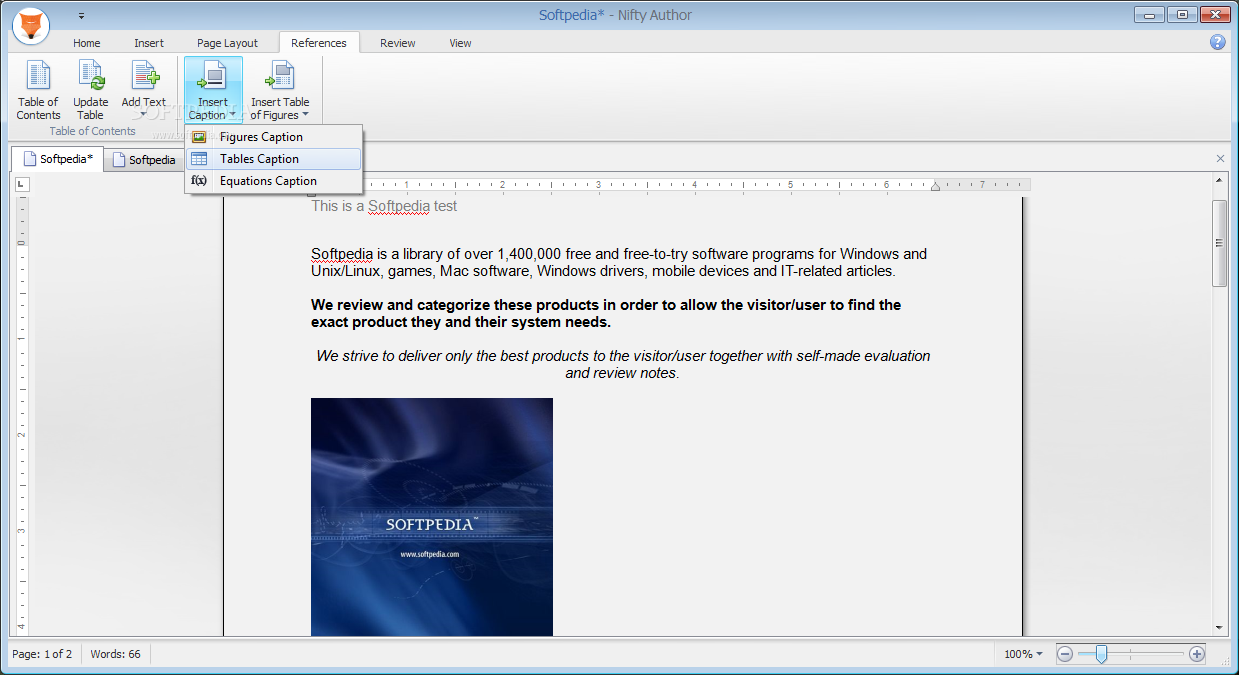Click the Update Table icon
The image size is (1239, 675).
tap(91, 76)
